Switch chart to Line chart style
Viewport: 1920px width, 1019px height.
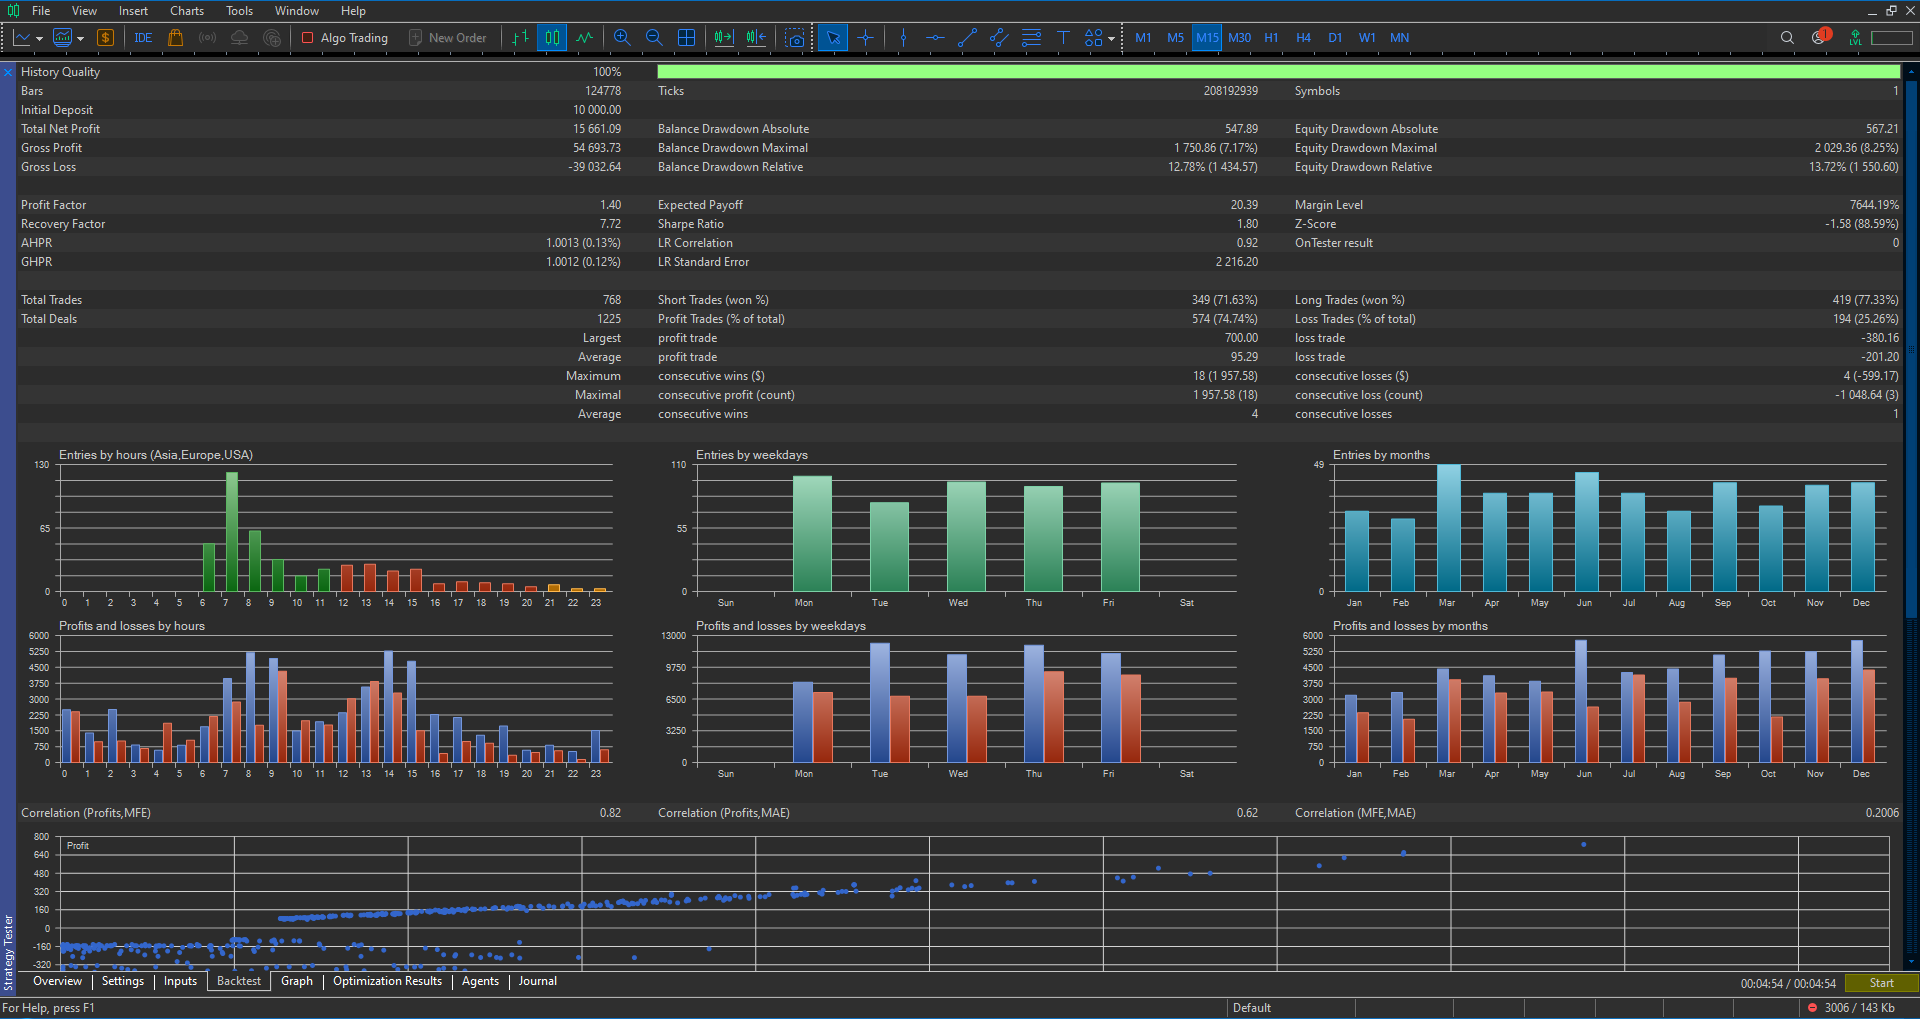point(584,37)
